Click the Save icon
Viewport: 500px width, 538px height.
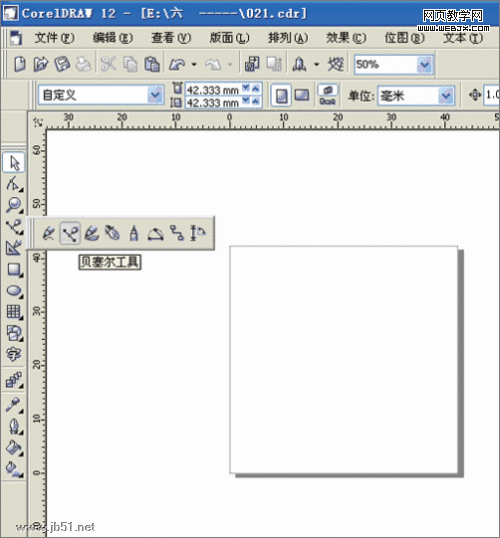coord(62,64)
